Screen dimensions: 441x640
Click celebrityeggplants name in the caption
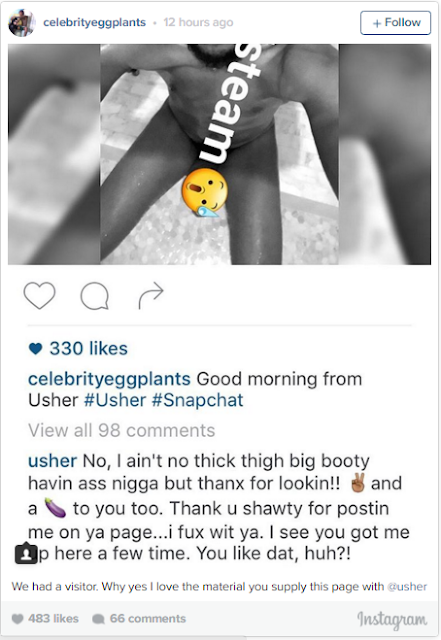[x=109, y=379]
